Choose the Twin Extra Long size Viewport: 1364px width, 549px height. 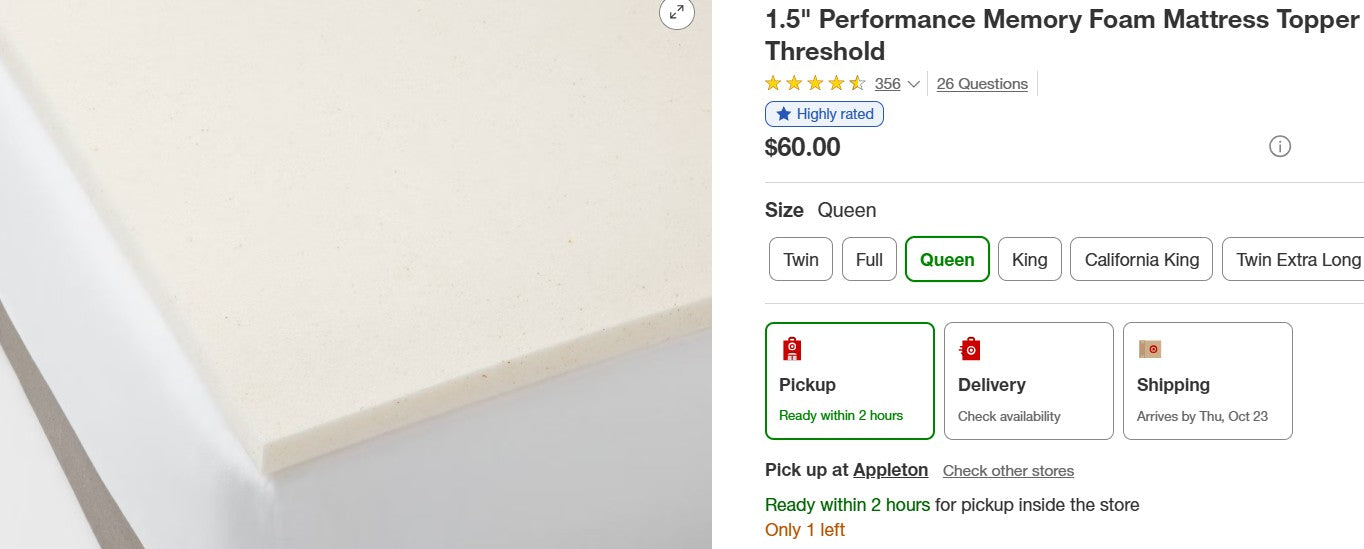point(1297,260)
